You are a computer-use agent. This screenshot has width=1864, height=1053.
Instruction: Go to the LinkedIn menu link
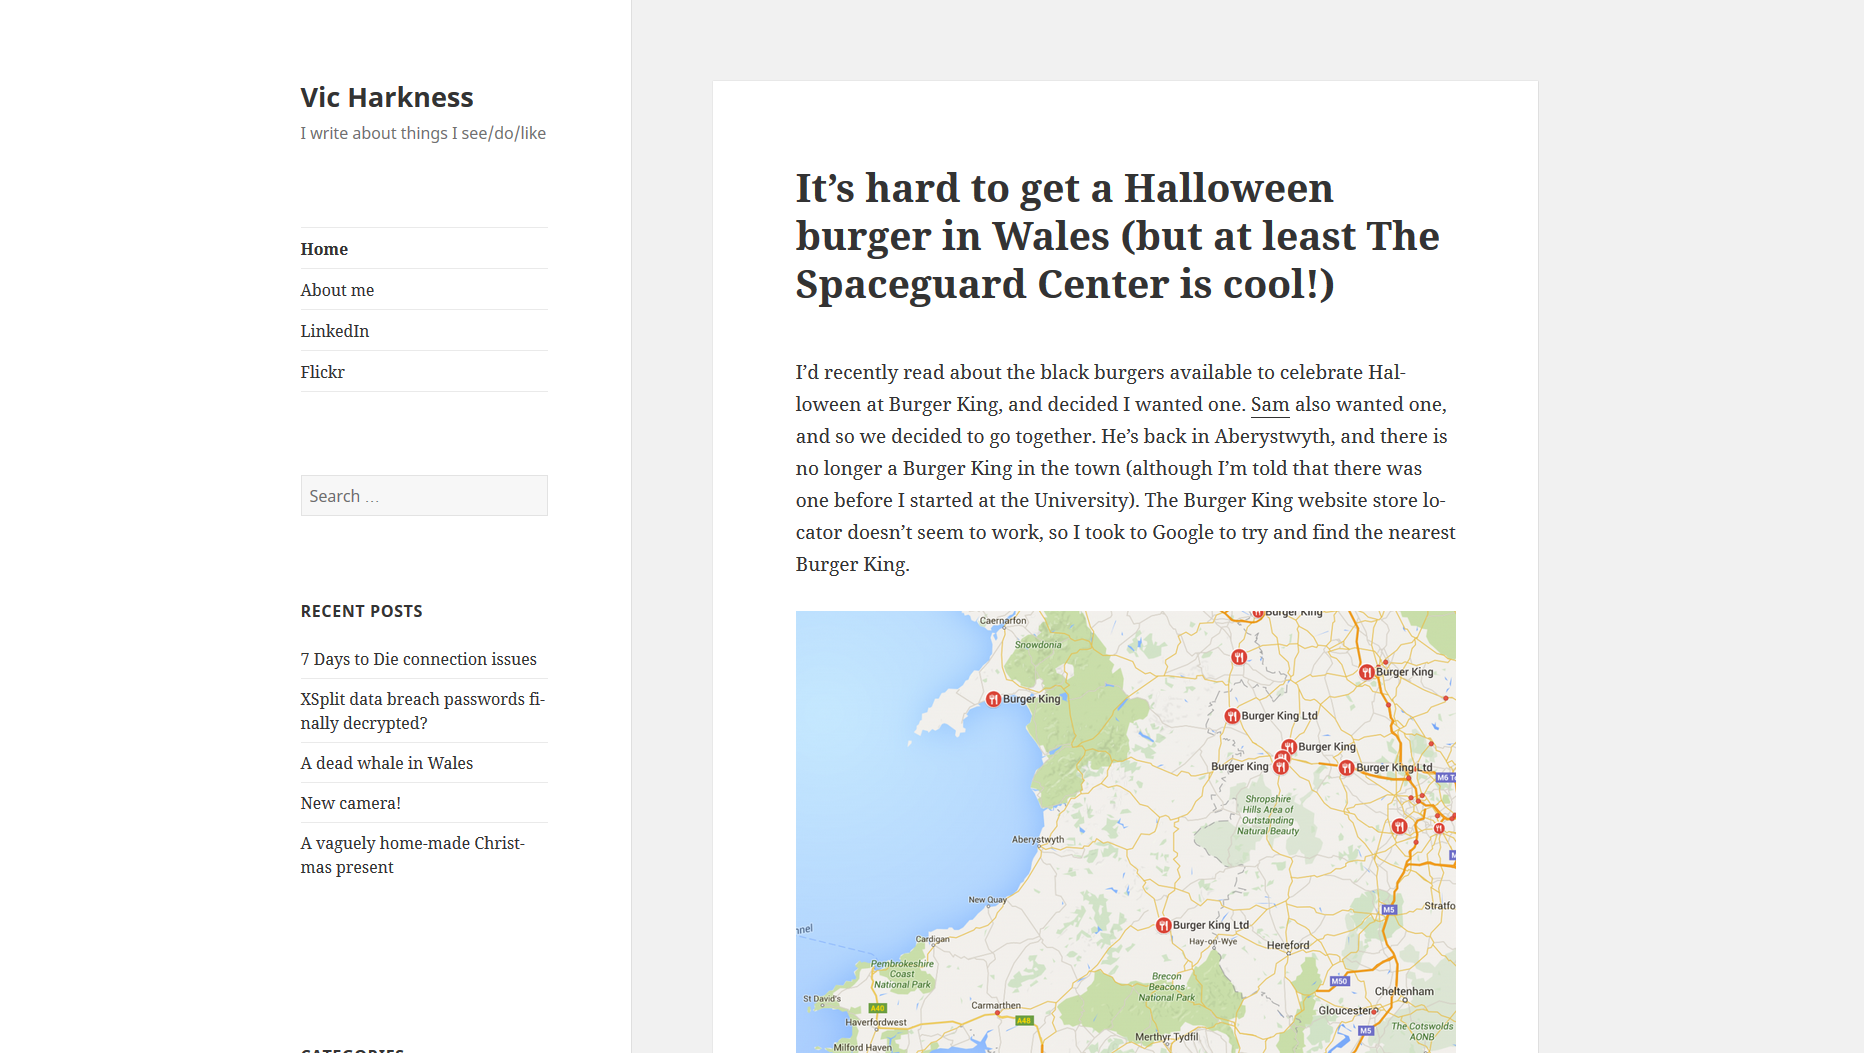(335, 331)
